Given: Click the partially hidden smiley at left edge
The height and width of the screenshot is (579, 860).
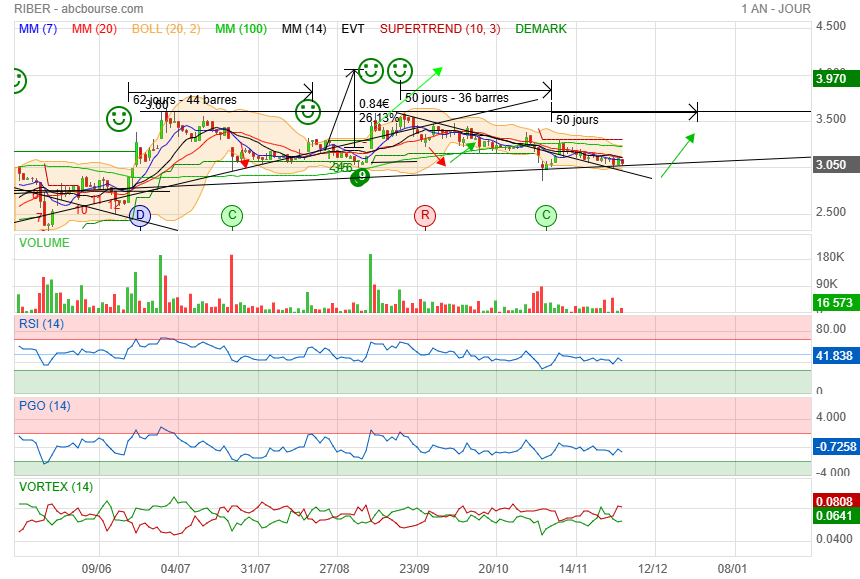Looking at the screenshot, I should (x=17, y=82).
